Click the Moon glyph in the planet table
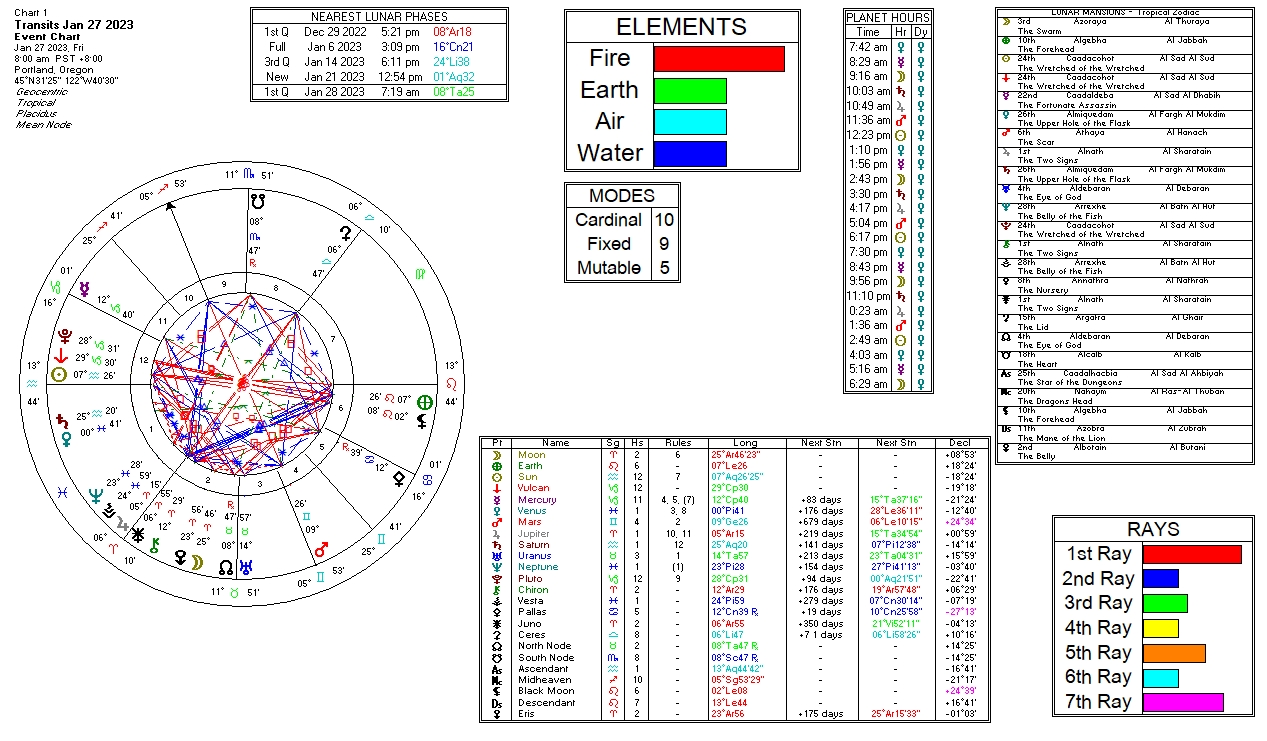Screen dimensions: 1267x741 pyautogui.click(x=497, y=455)
